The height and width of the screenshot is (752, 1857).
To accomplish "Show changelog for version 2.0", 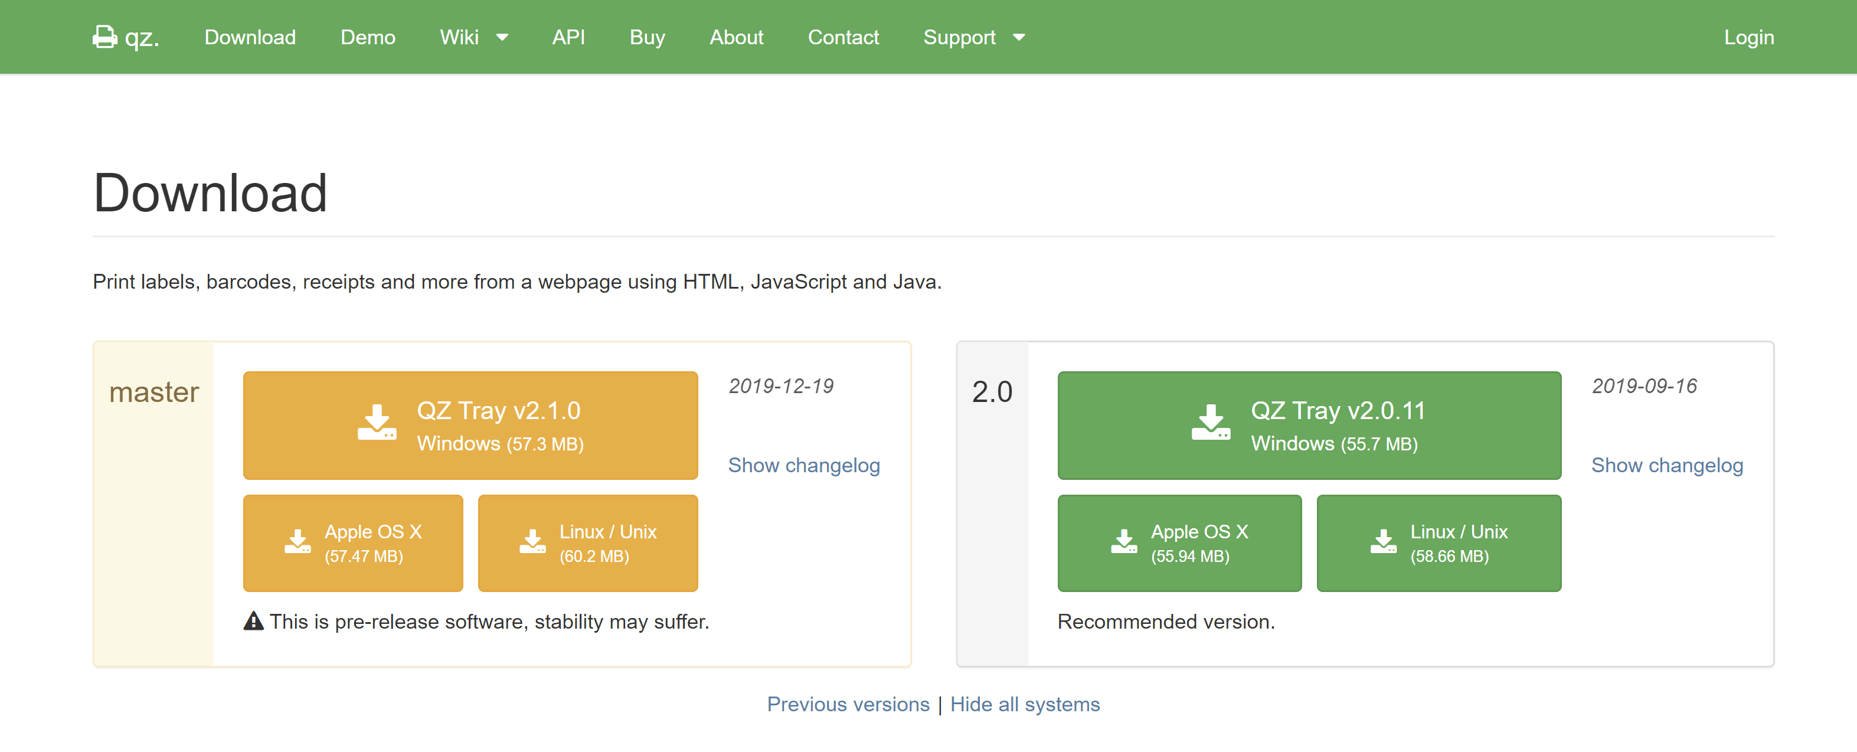I will pos(1667,465).
